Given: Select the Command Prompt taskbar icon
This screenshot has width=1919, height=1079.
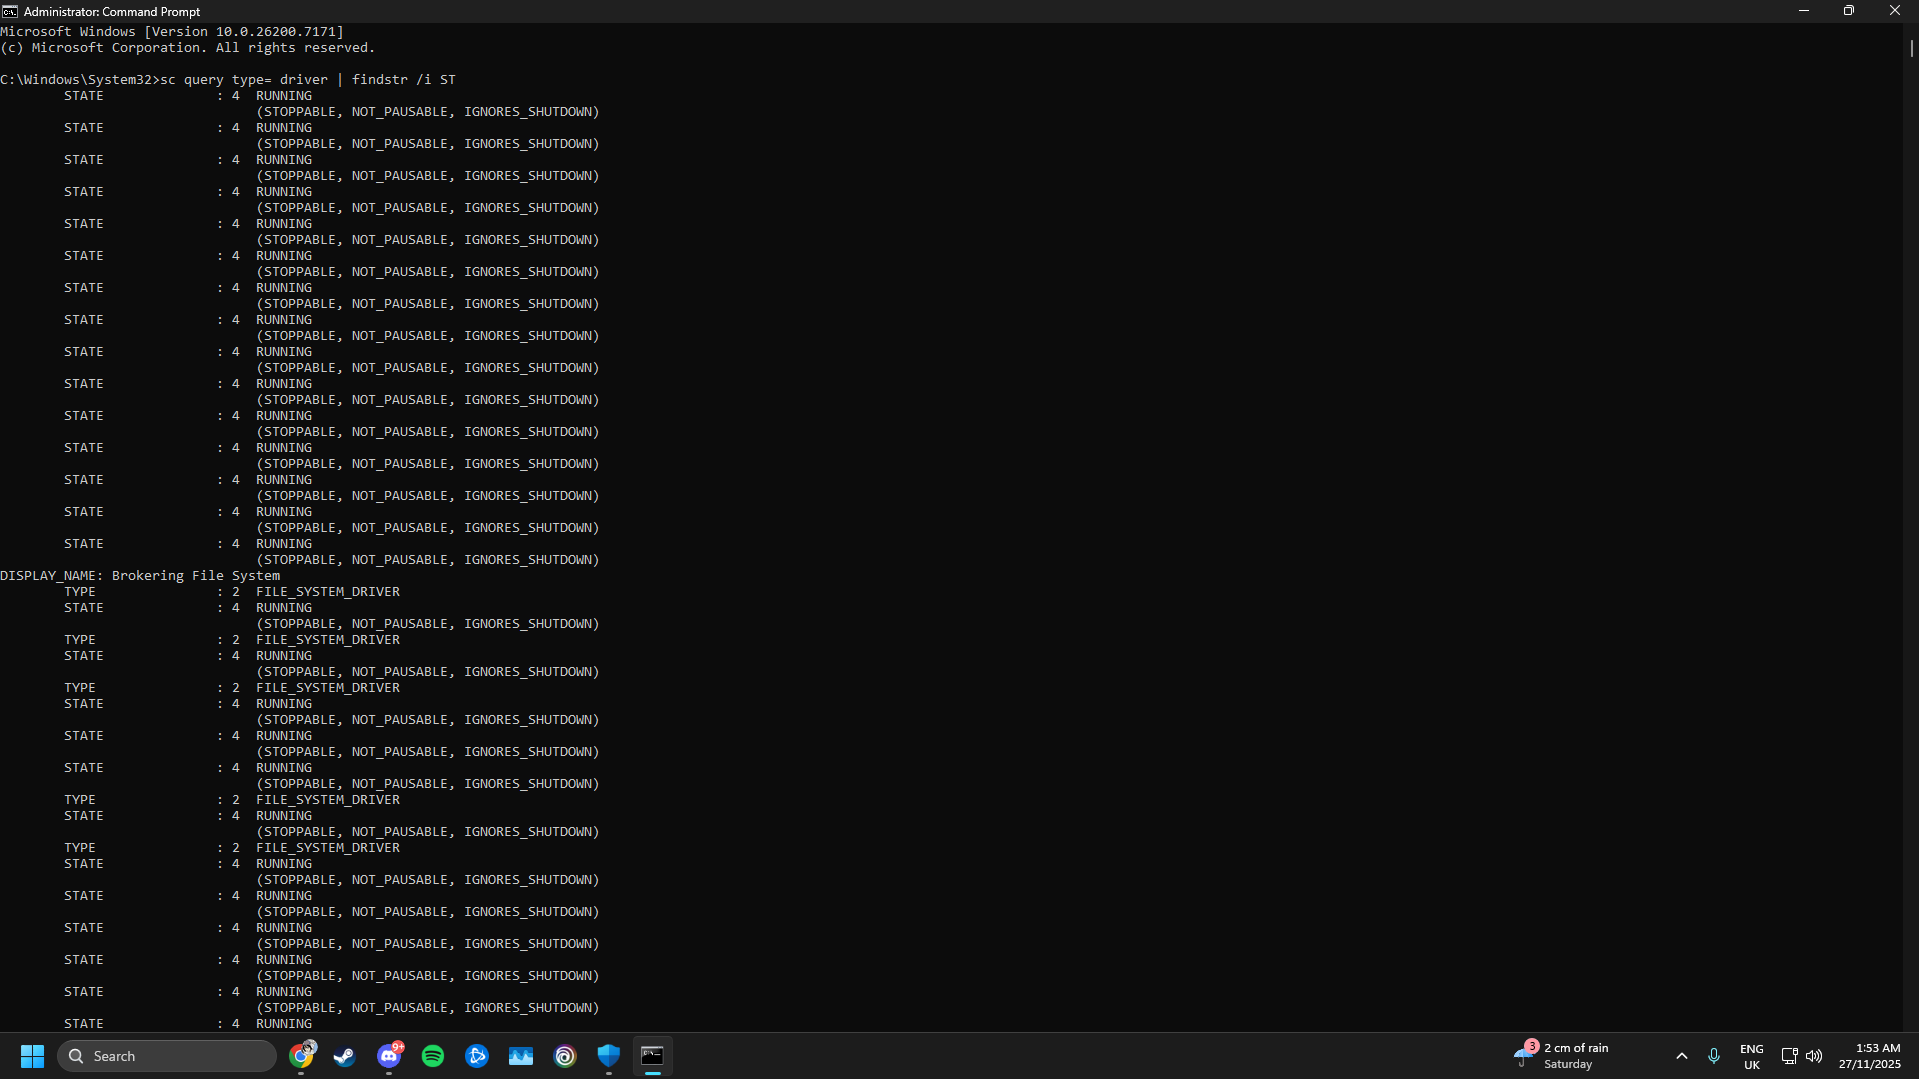Looking at the screenshot, I should 653,1056.
